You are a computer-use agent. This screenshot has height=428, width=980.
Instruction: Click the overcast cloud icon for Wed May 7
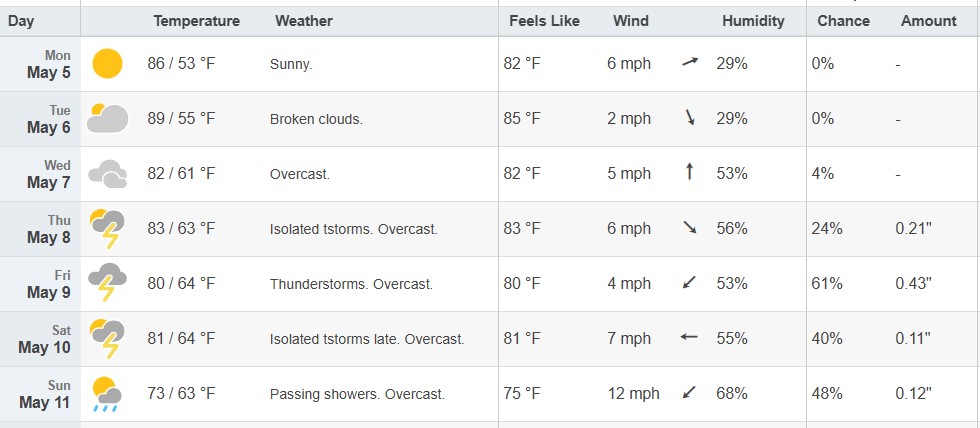tap(108, 174)
